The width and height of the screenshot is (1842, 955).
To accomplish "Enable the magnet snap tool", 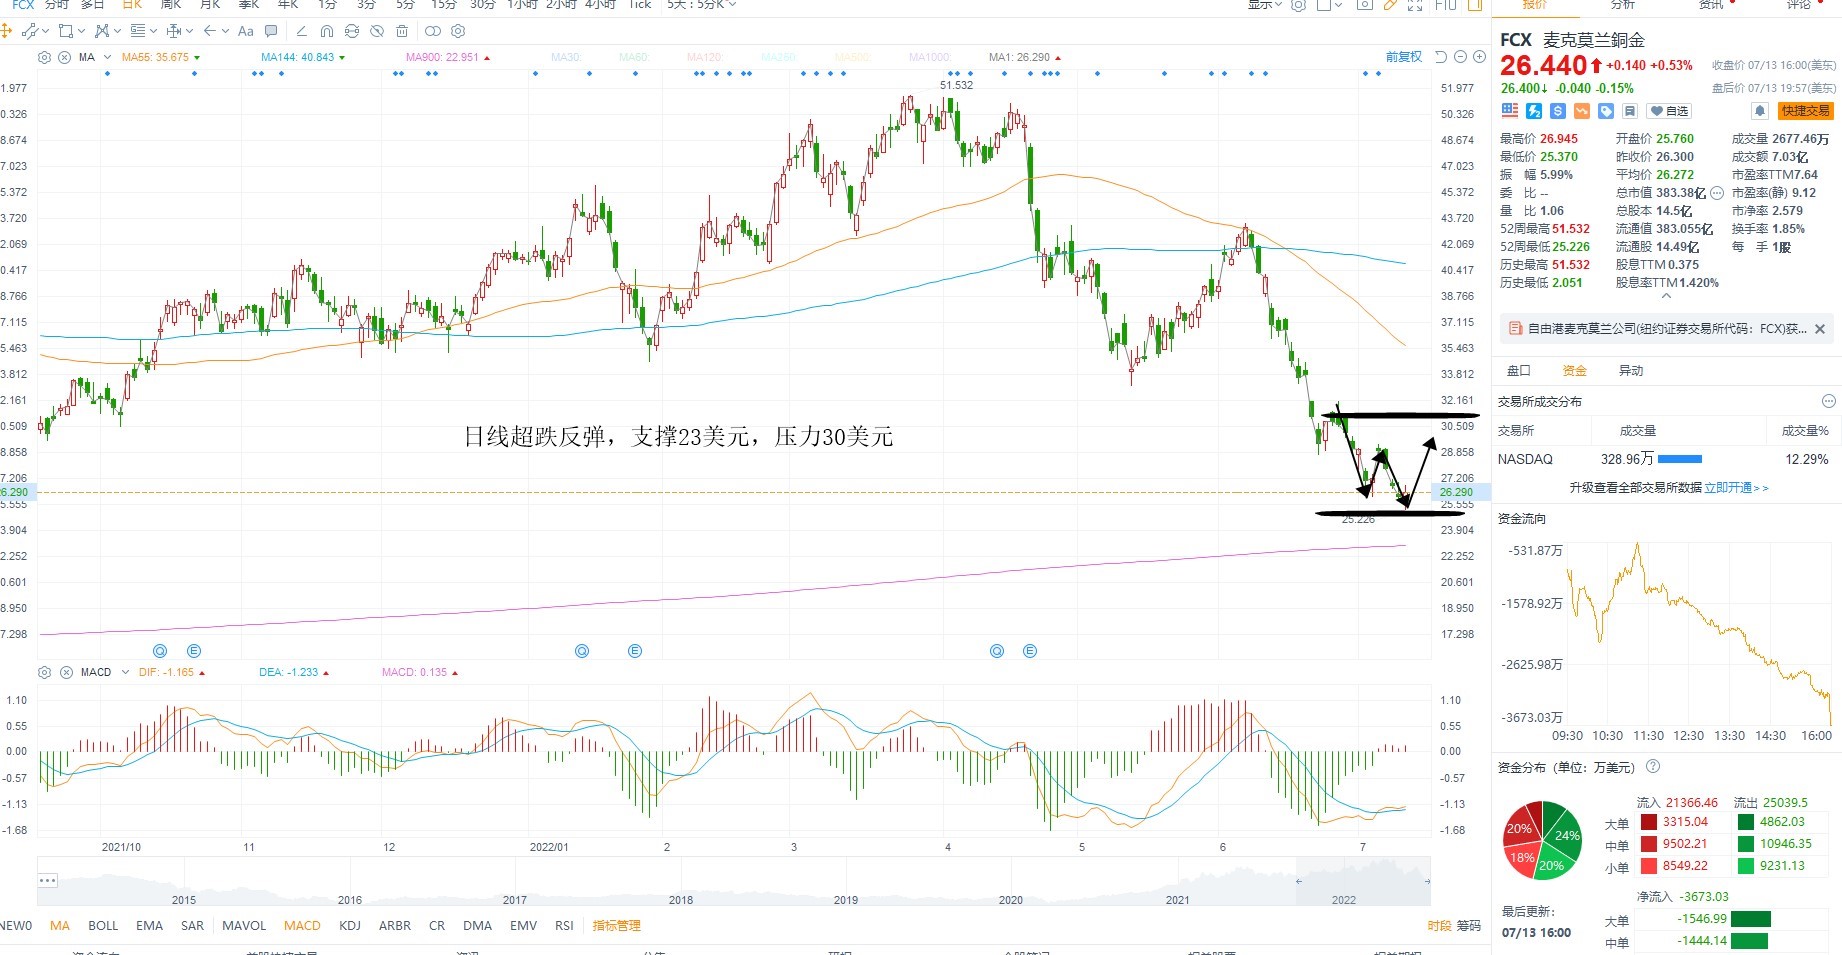I will click(x=327, y=31).
